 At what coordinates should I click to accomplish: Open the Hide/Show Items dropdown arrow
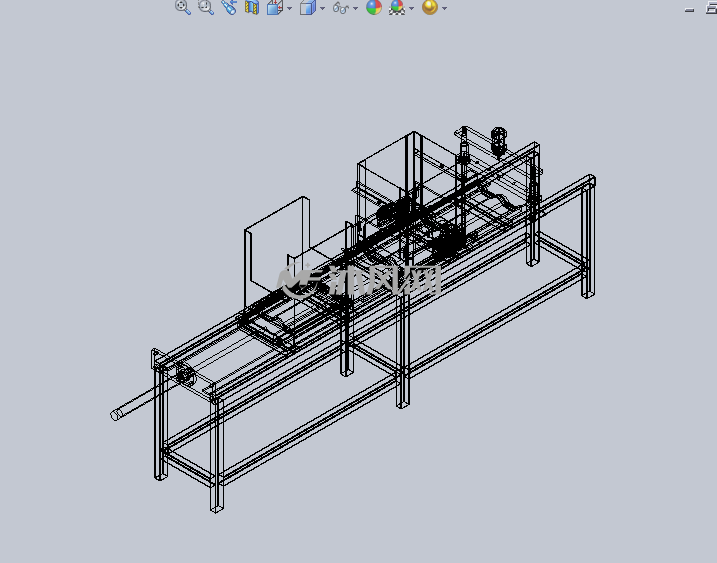click(x=356, y=8)
